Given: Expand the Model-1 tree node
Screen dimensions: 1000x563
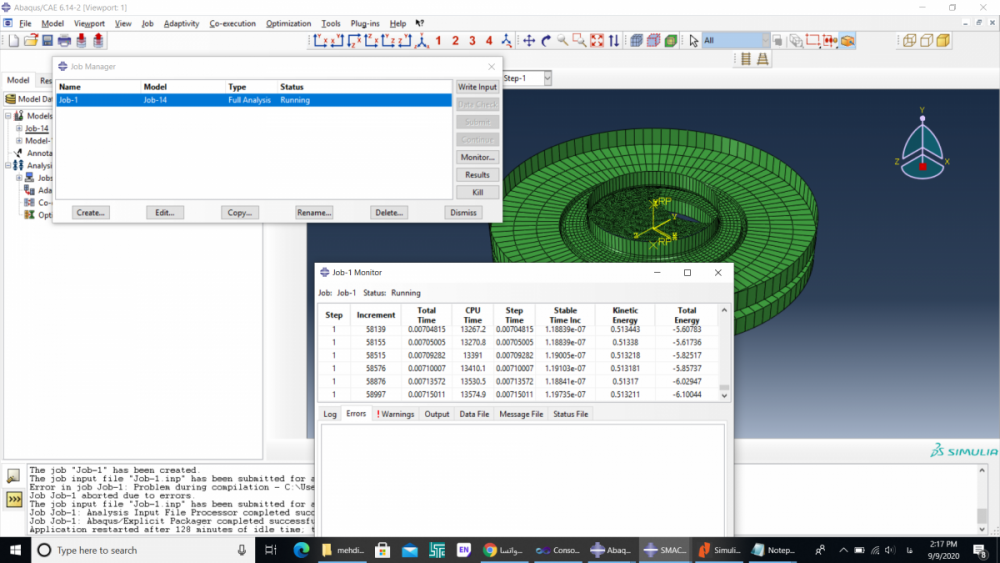Looking at the screenshot, I should pyautogui.click(x=19, y=140).
